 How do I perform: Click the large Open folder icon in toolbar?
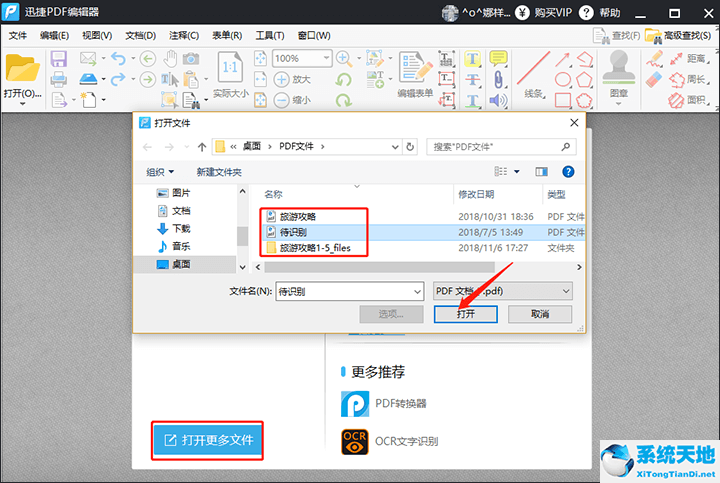pos(22,69)
